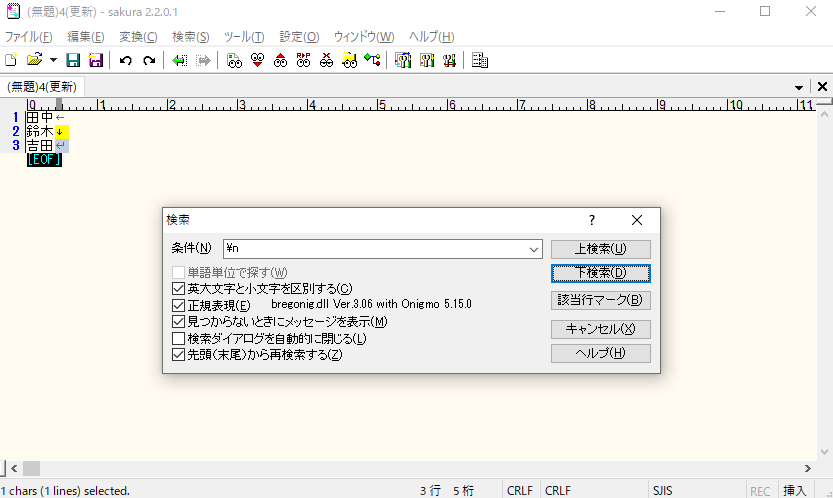Click the Replace (R▸P) binoculars icon

303,60
